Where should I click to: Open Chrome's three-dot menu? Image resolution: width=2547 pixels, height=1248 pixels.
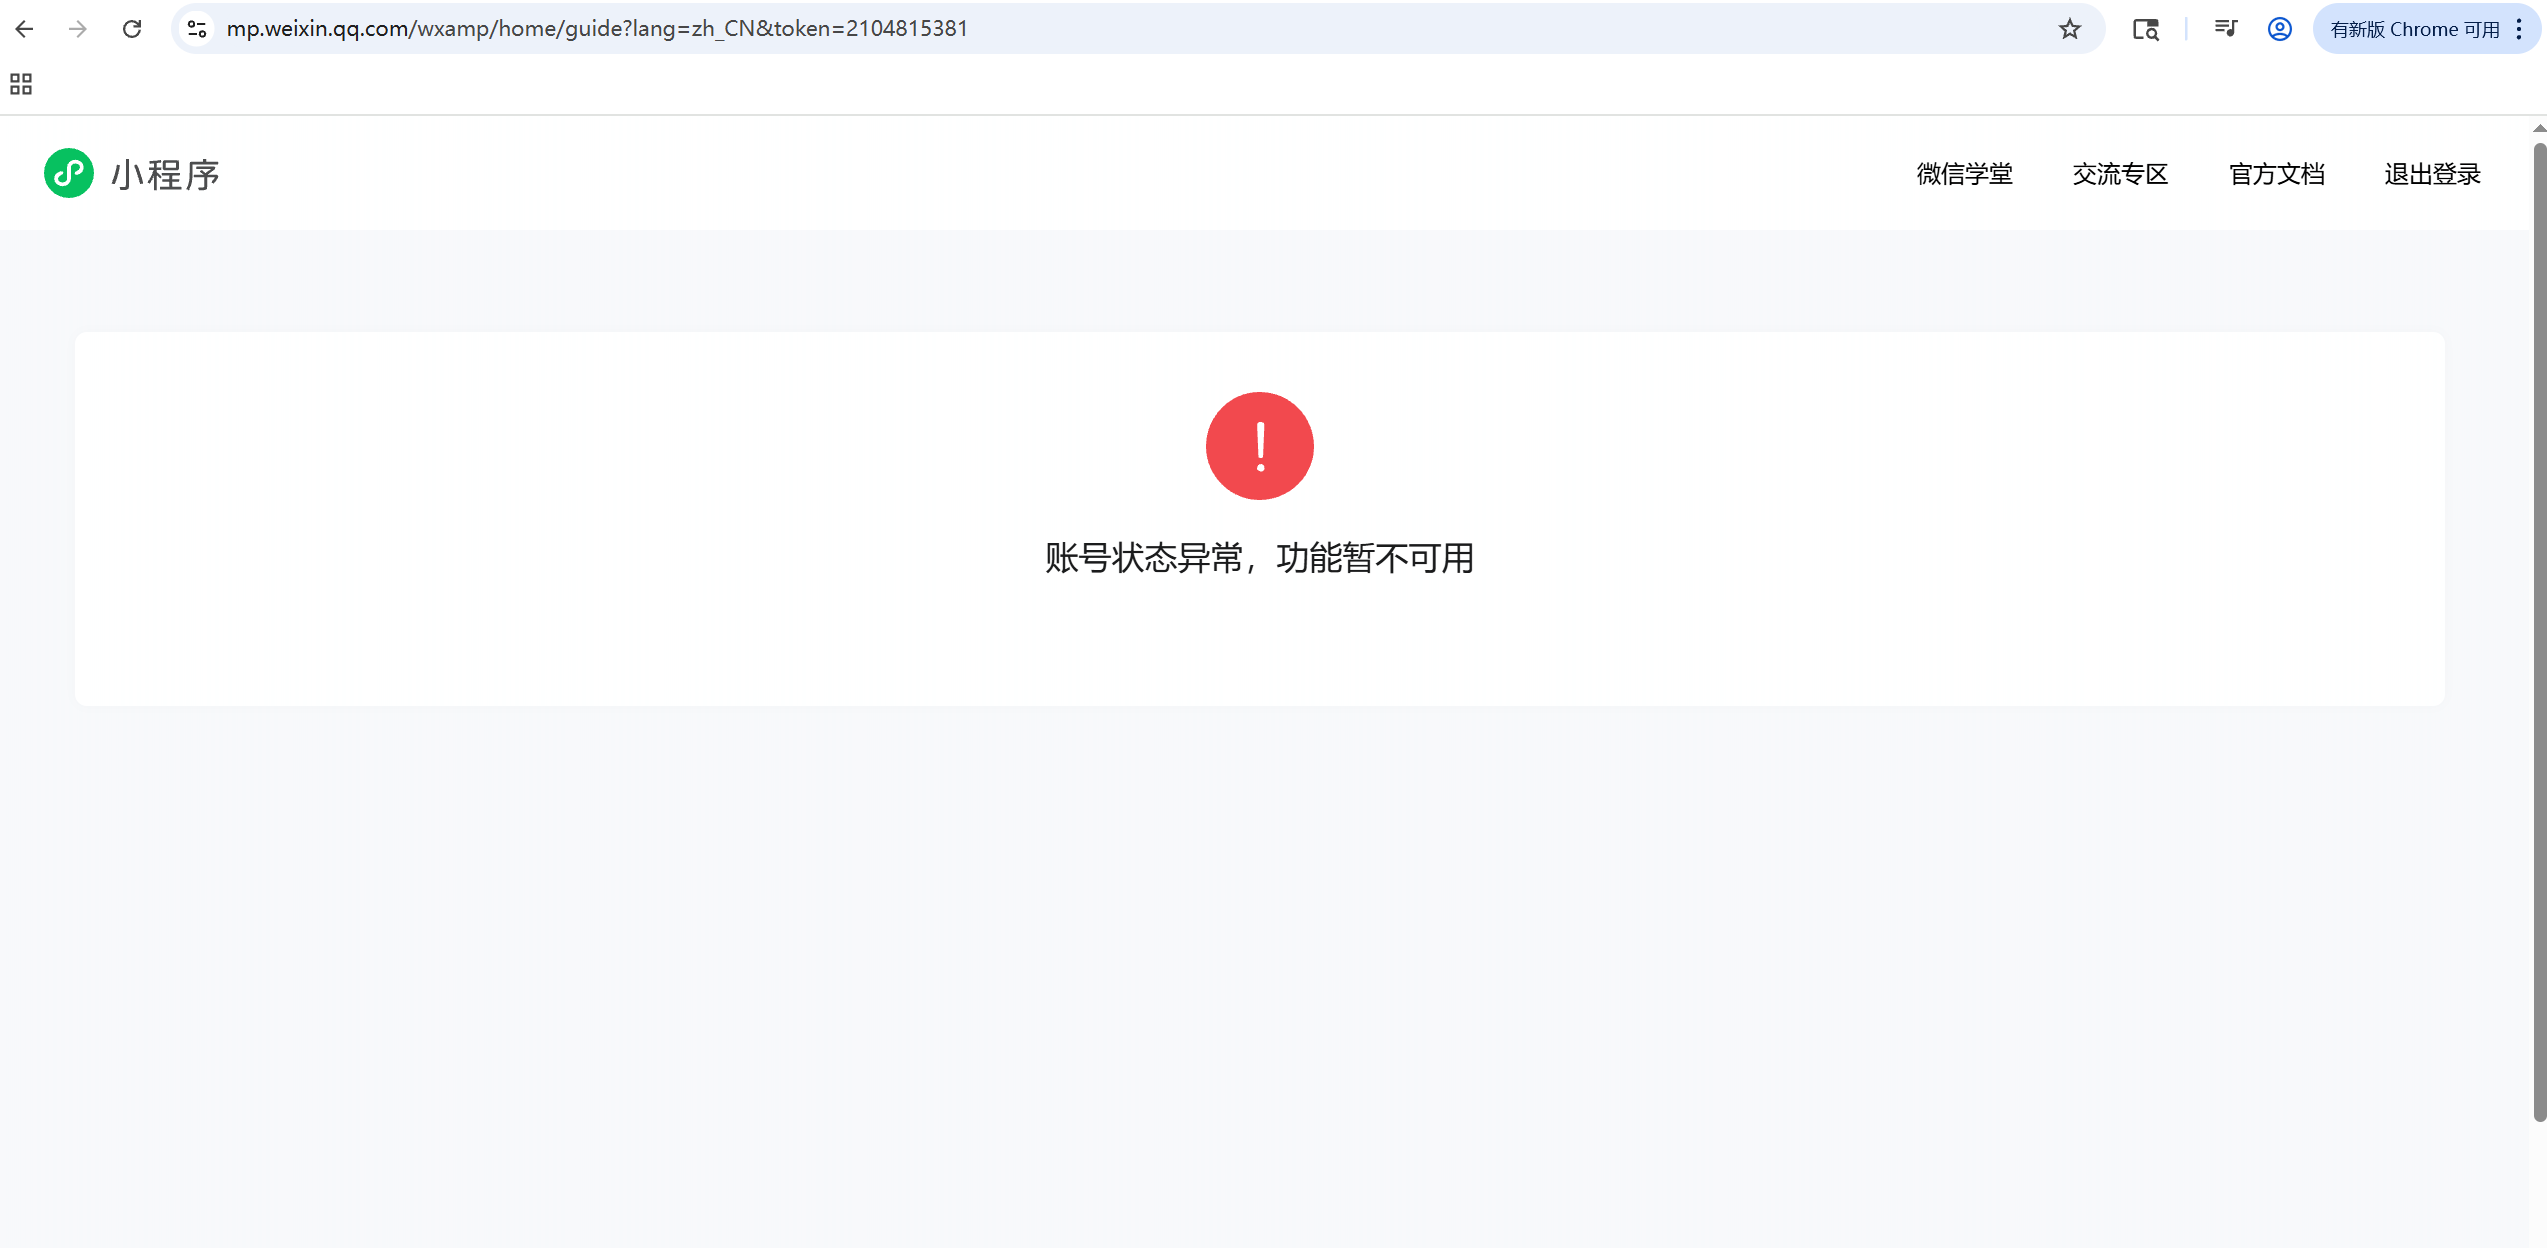pos(2519,29)
